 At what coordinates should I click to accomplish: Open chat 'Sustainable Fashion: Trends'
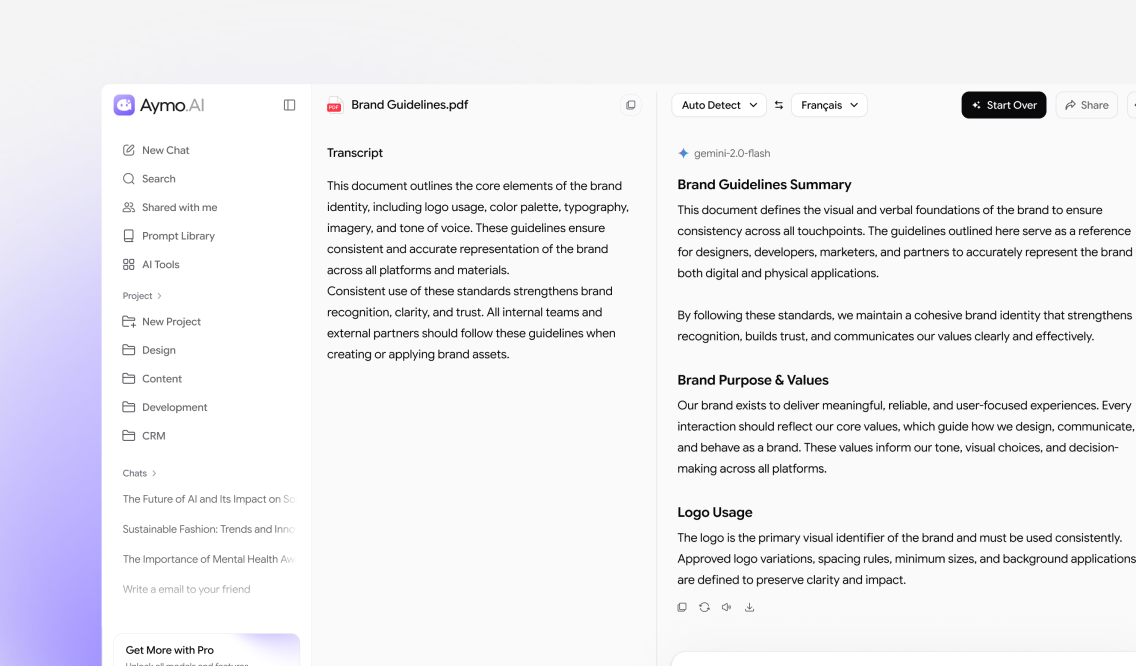point(209,530)
